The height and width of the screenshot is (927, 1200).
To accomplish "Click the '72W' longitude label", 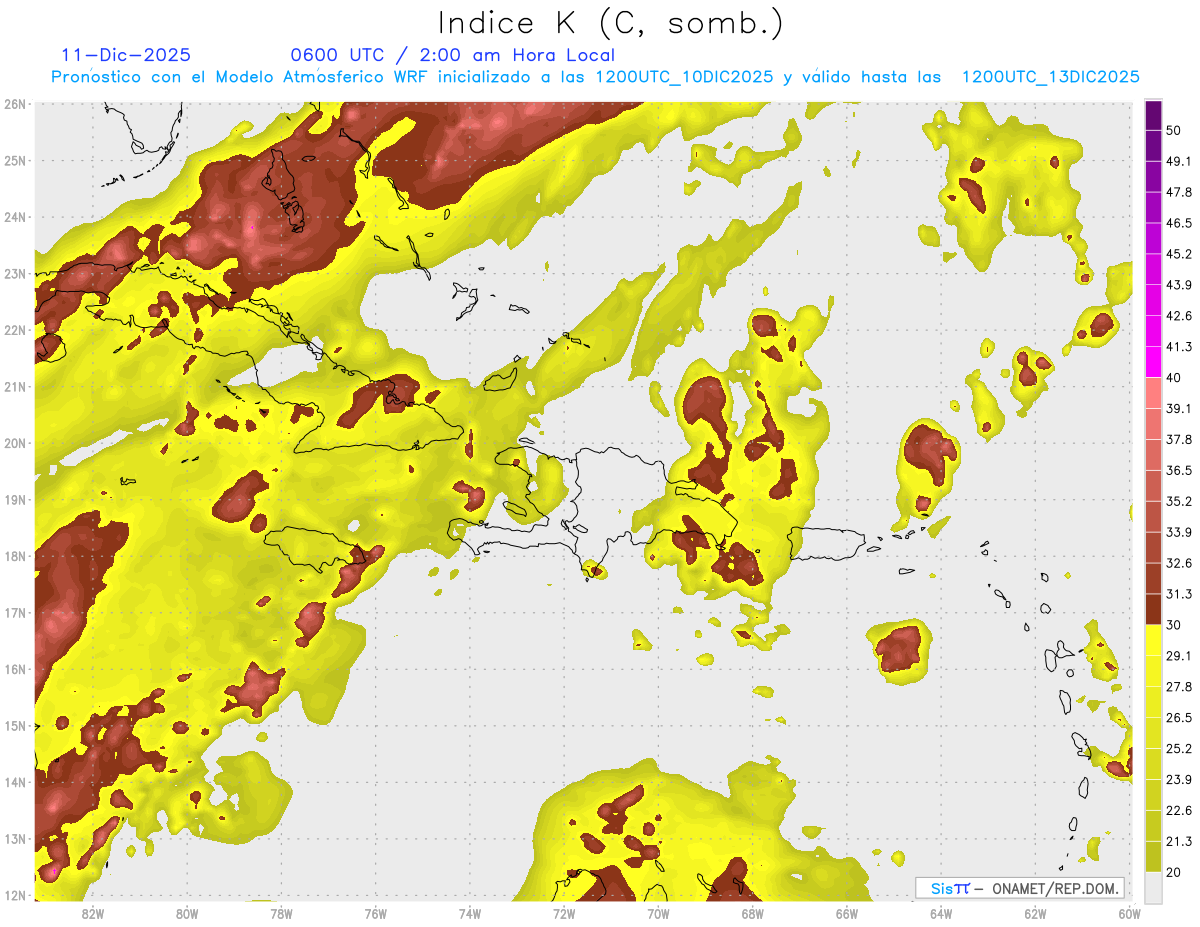I will click(564, 913).
